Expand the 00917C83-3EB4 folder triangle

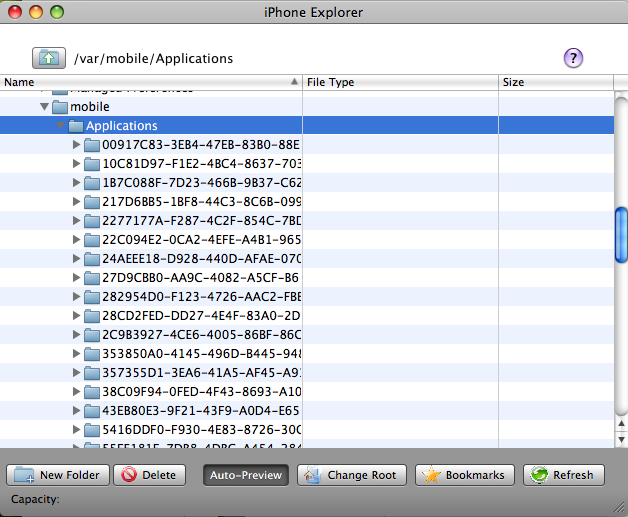(x=76, y=145)
